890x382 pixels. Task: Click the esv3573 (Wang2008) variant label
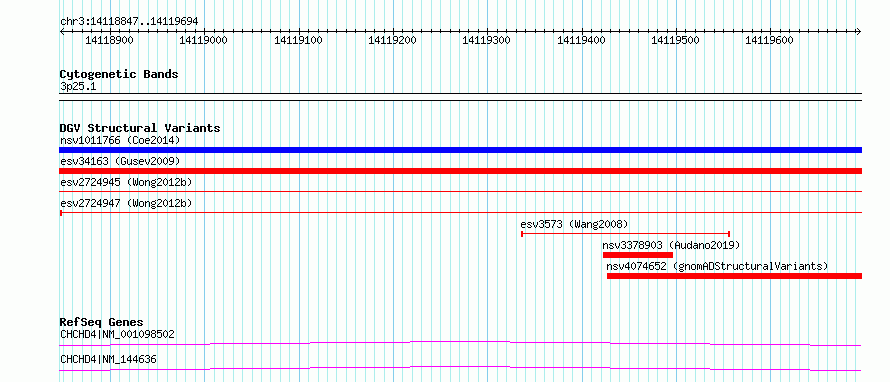574,224
